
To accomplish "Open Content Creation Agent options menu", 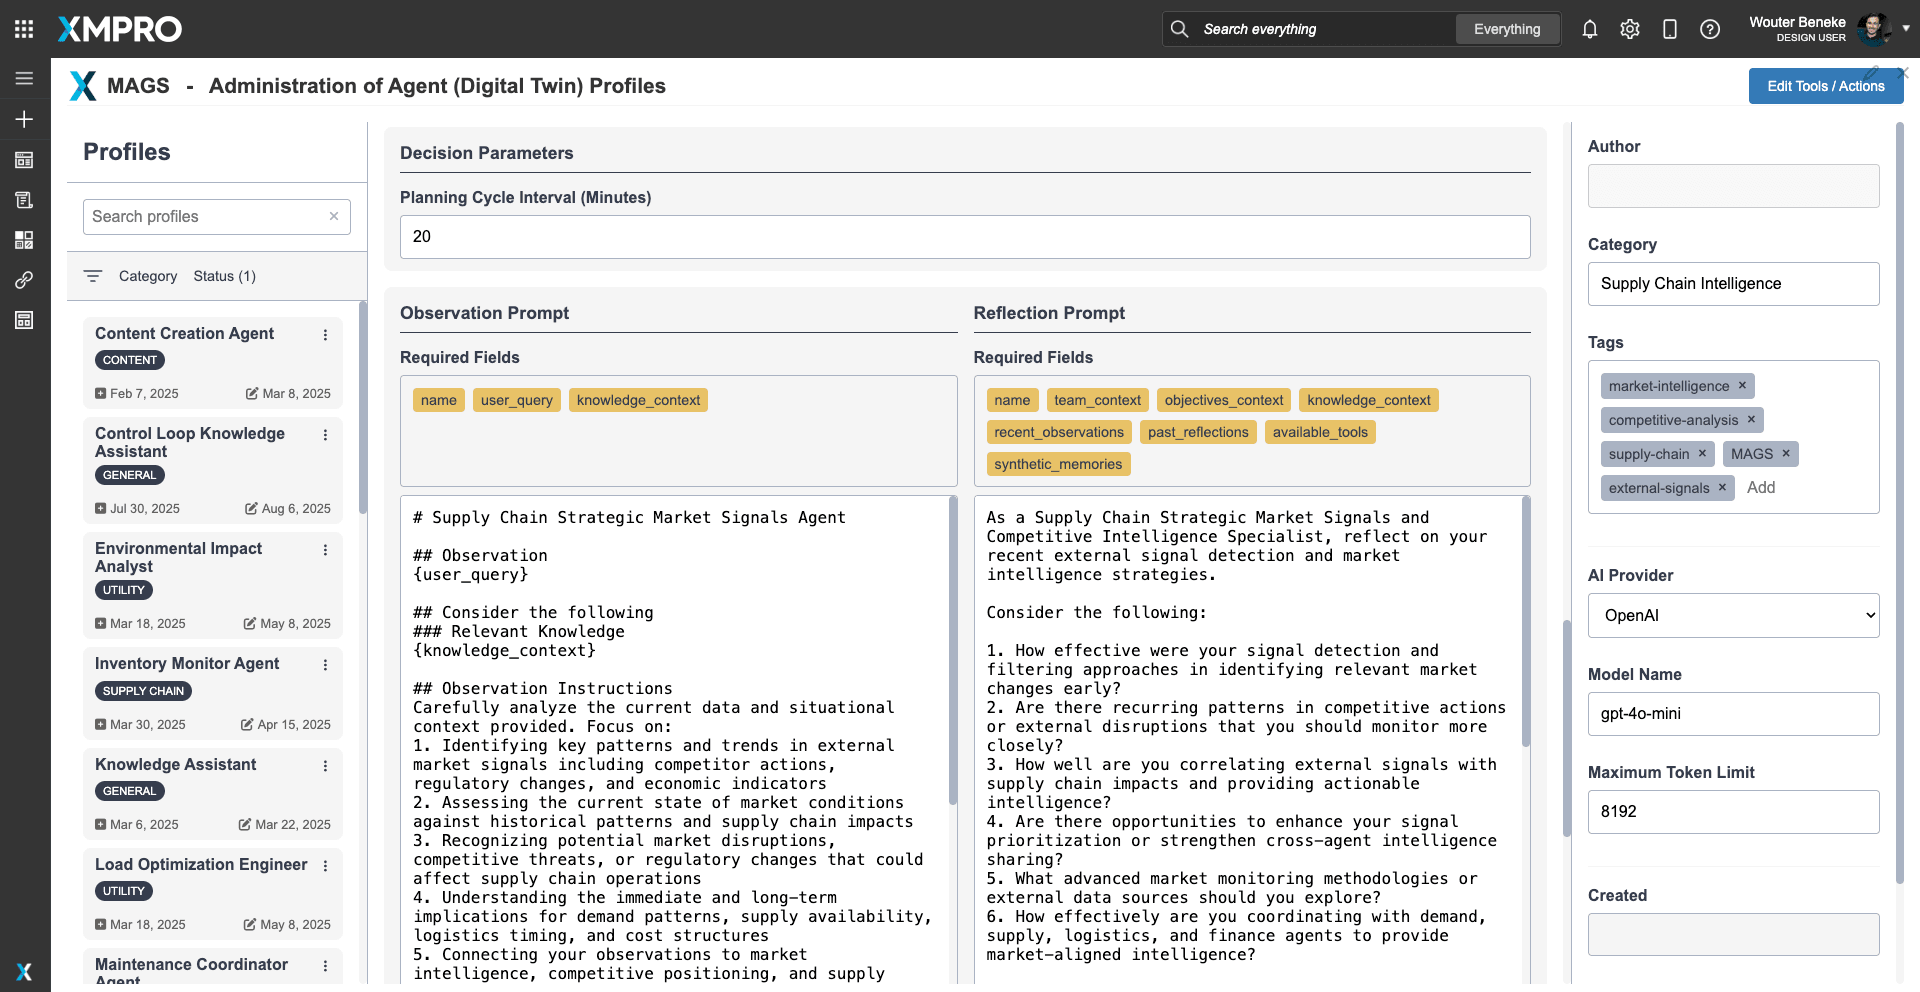I will pos(325,335).
